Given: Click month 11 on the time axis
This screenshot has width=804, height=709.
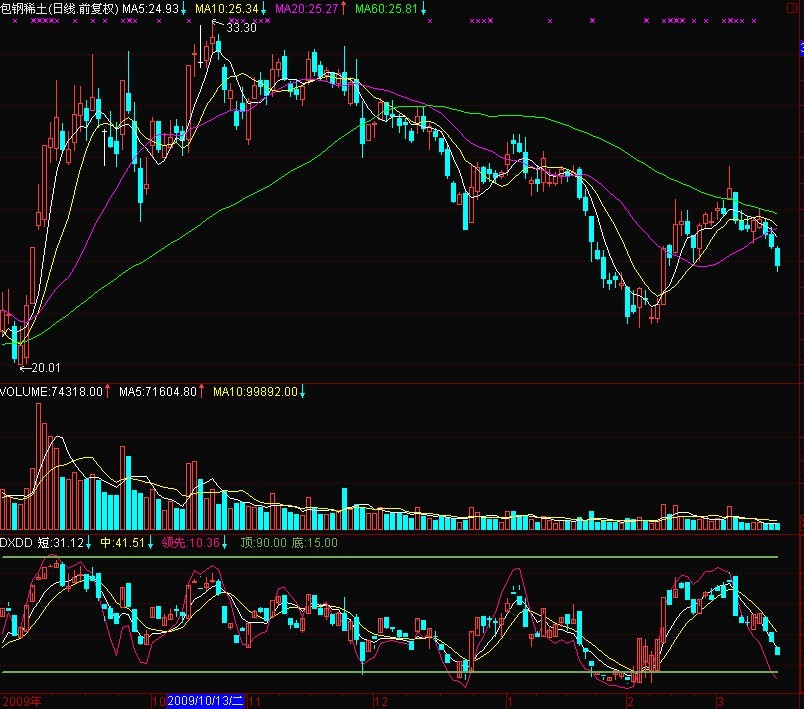Looking at the screenshot, I should pyautogui.click(x=254, y=701).
